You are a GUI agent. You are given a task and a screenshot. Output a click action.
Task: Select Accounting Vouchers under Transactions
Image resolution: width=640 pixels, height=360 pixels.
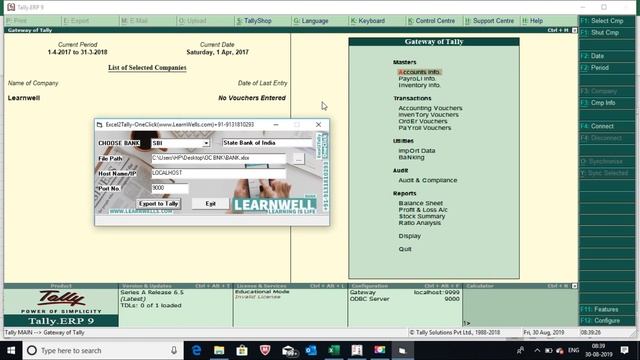(x=430, y=108)
